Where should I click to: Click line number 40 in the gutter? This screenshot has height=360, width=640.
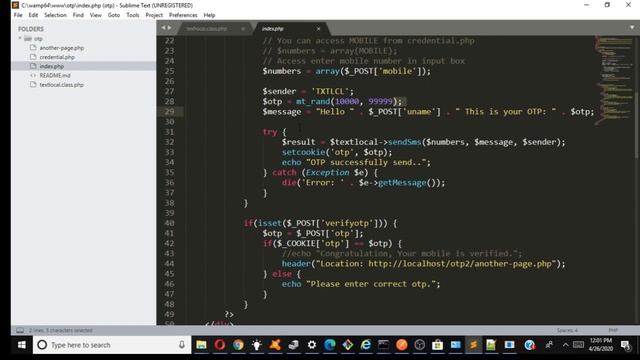click(x=169, y=223)
